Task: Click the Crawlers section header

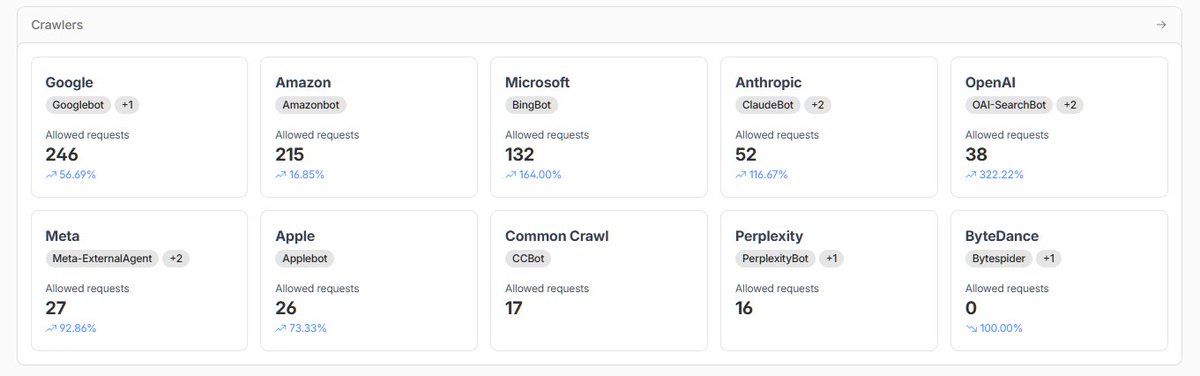Action: 57,25
